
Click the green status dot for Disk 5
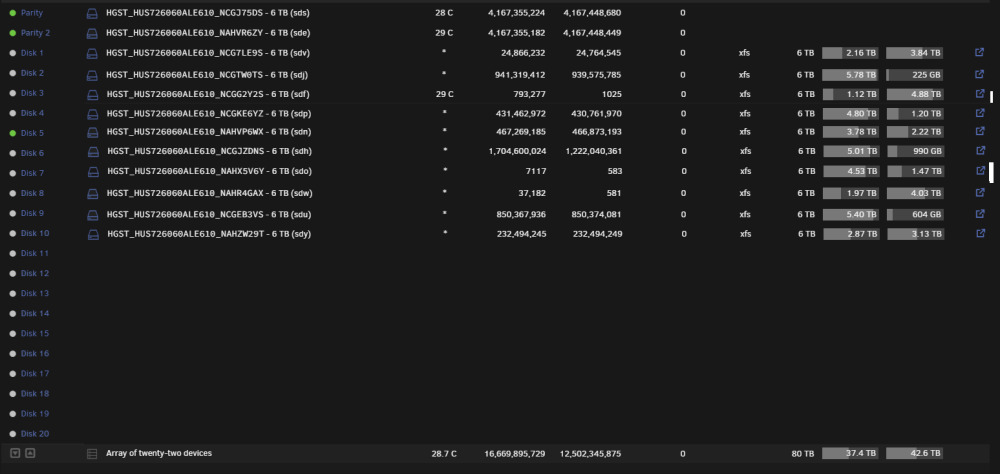[x=13, y=133]
